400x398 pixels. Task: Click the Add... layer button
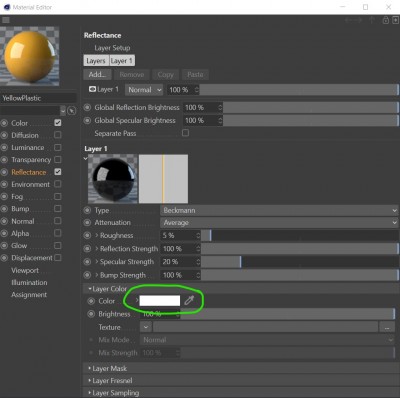[97, 74]
